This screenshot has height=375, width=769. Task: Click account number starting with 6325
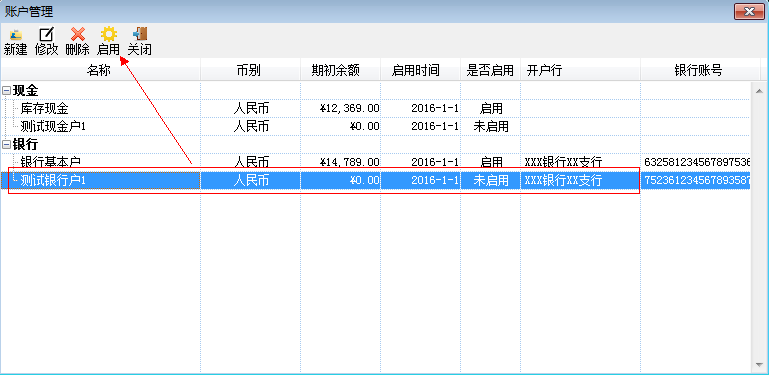[x=695, y=162]
